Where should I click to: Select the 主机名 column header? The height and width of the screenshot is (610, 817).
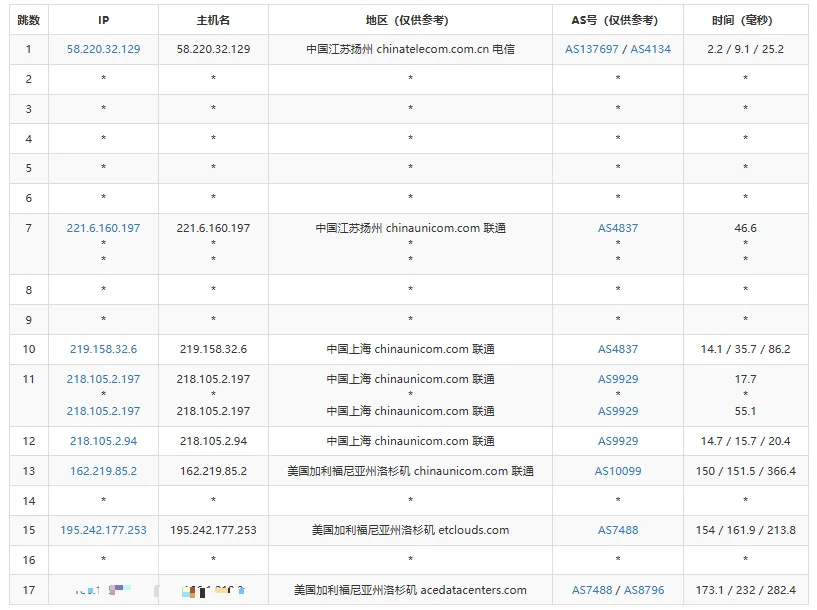pyautogui.click(x=213, y=20)
